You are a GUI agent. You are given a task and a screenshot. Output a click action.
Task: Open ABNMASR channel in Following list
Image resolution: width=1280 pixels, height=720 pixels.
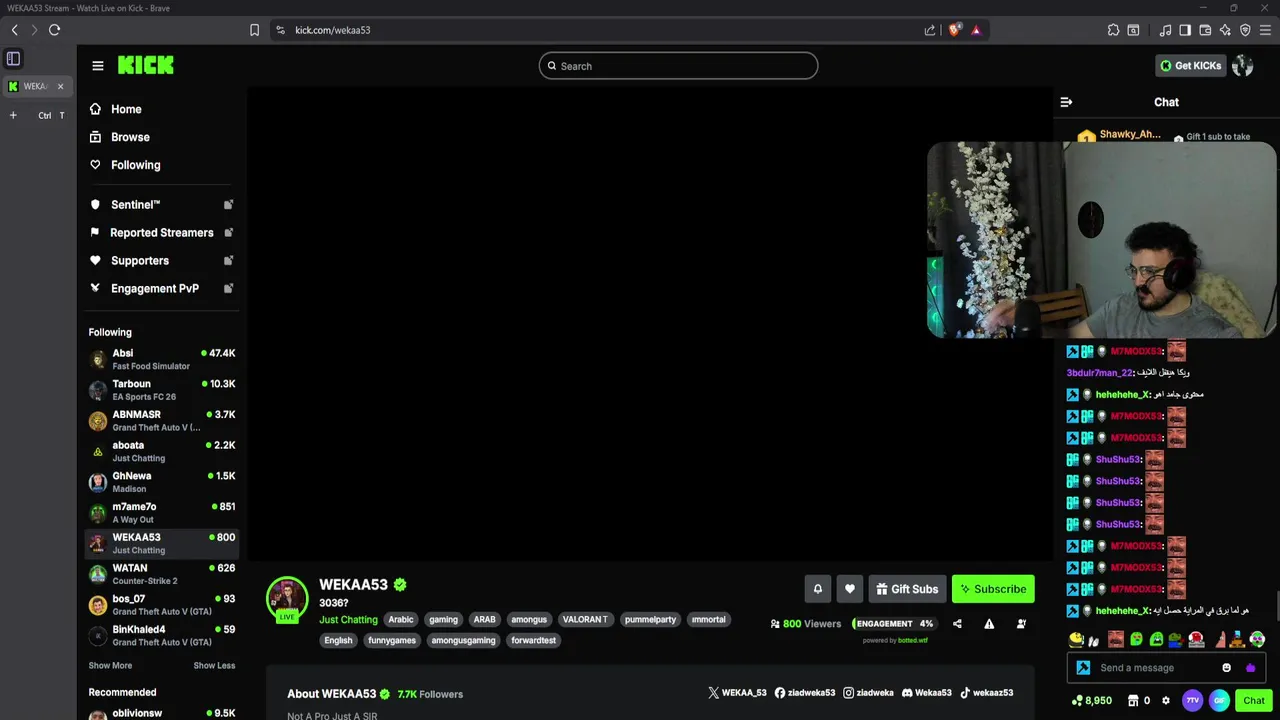(x=162, y=421)
